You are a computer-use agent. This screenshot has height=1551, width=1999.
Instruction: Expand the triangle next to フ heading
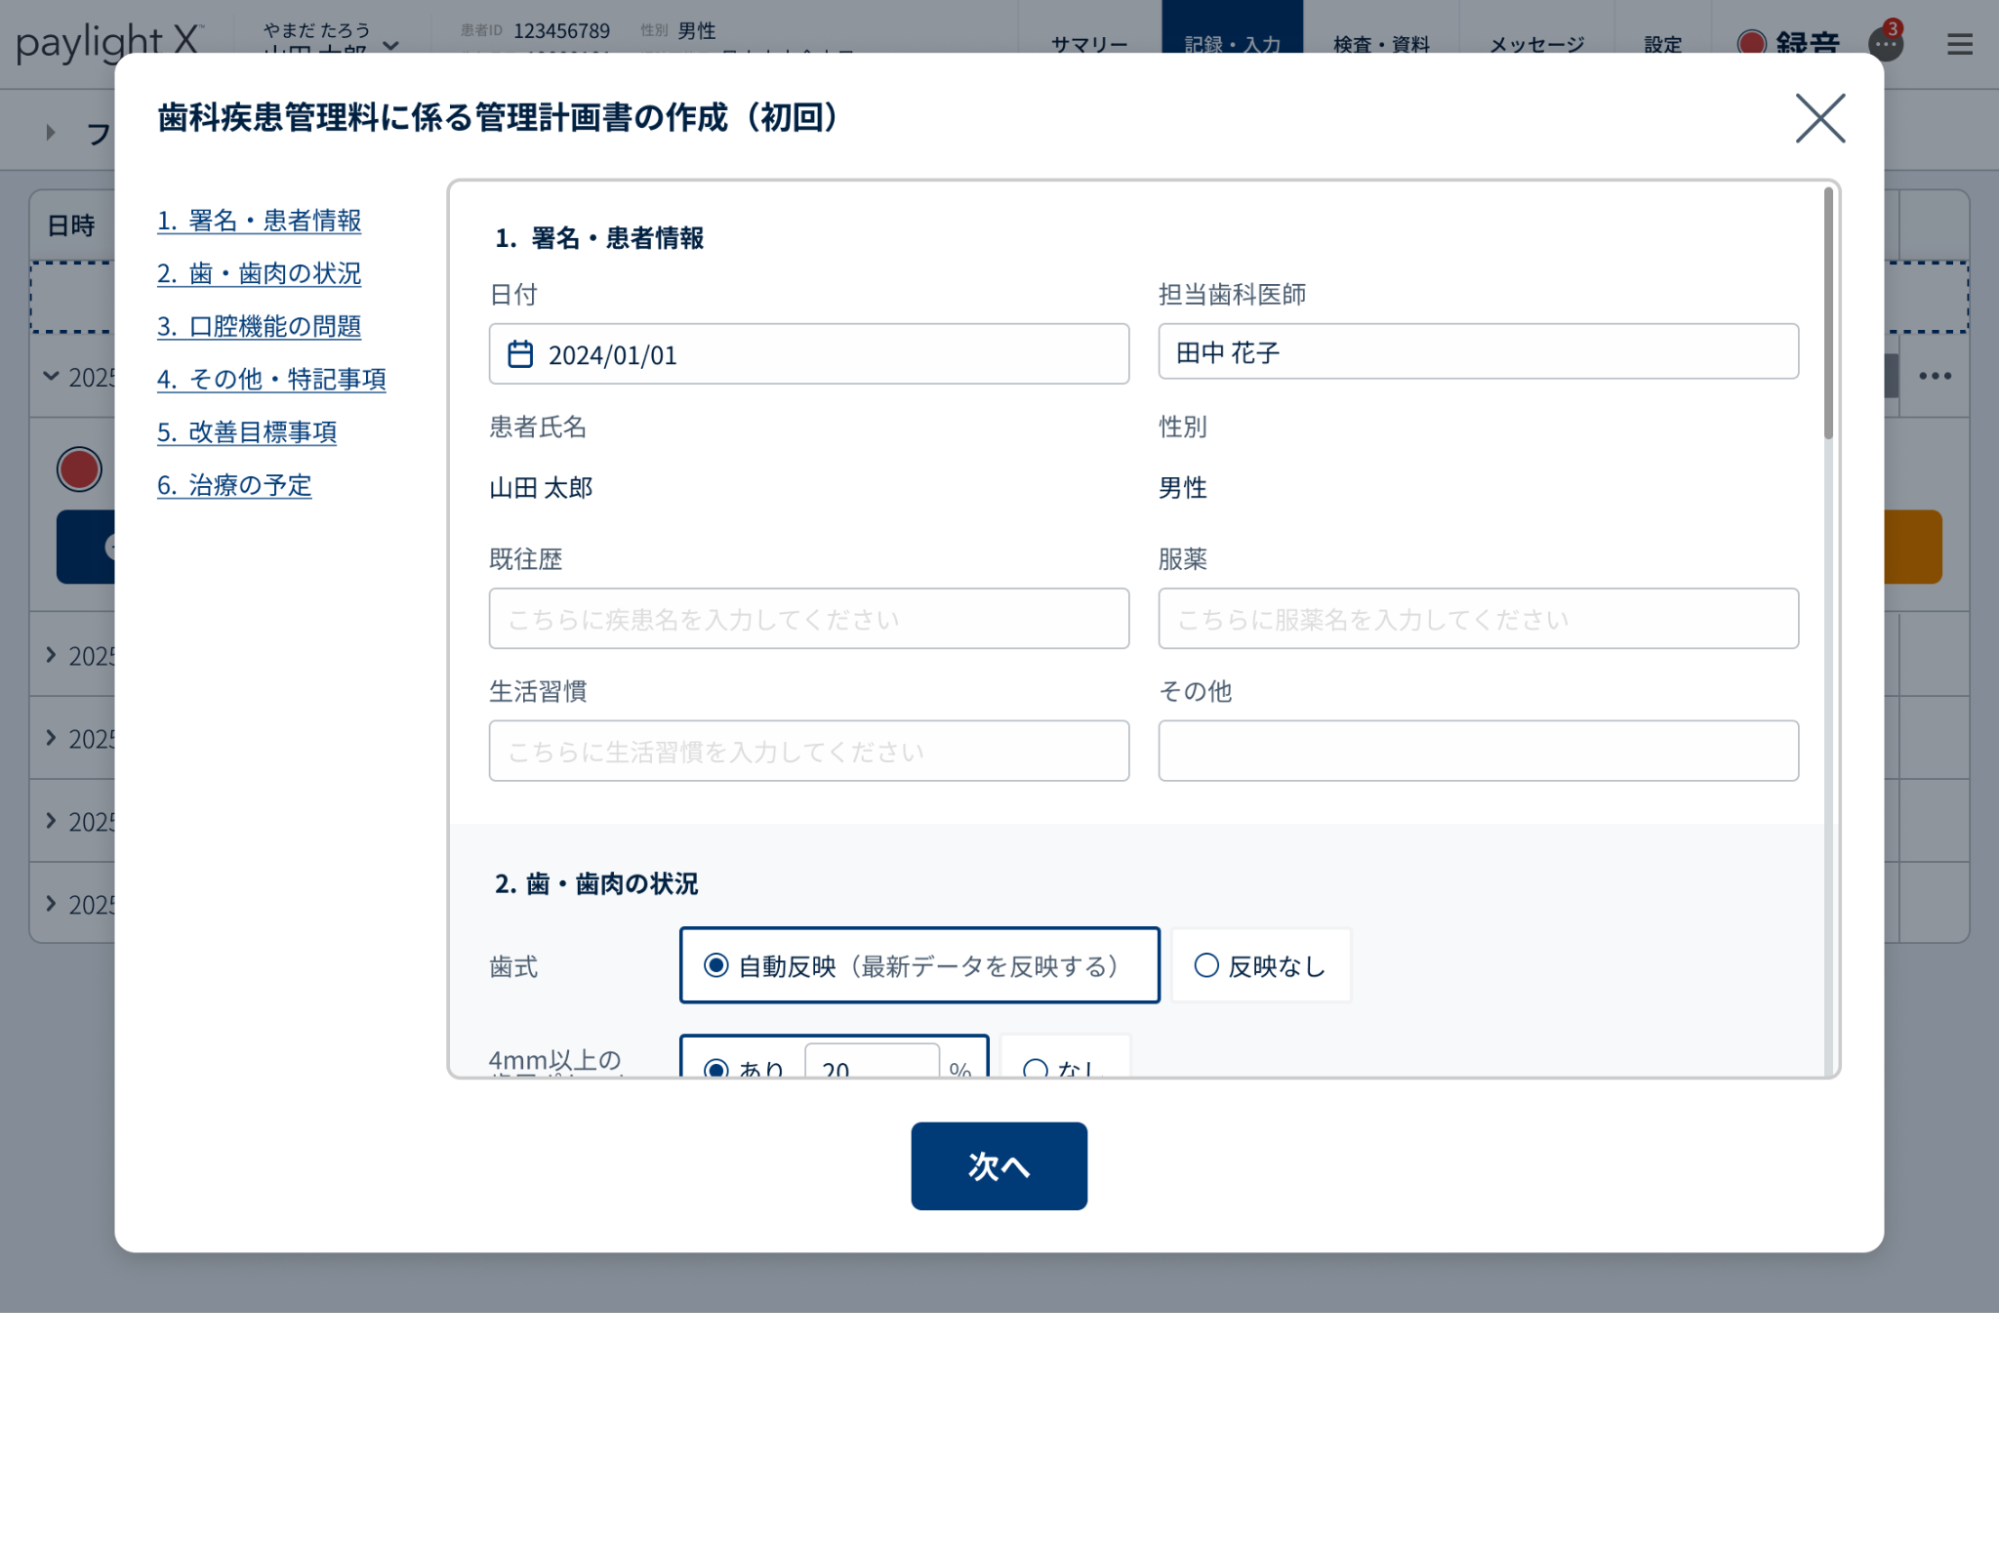pos(50,132)
